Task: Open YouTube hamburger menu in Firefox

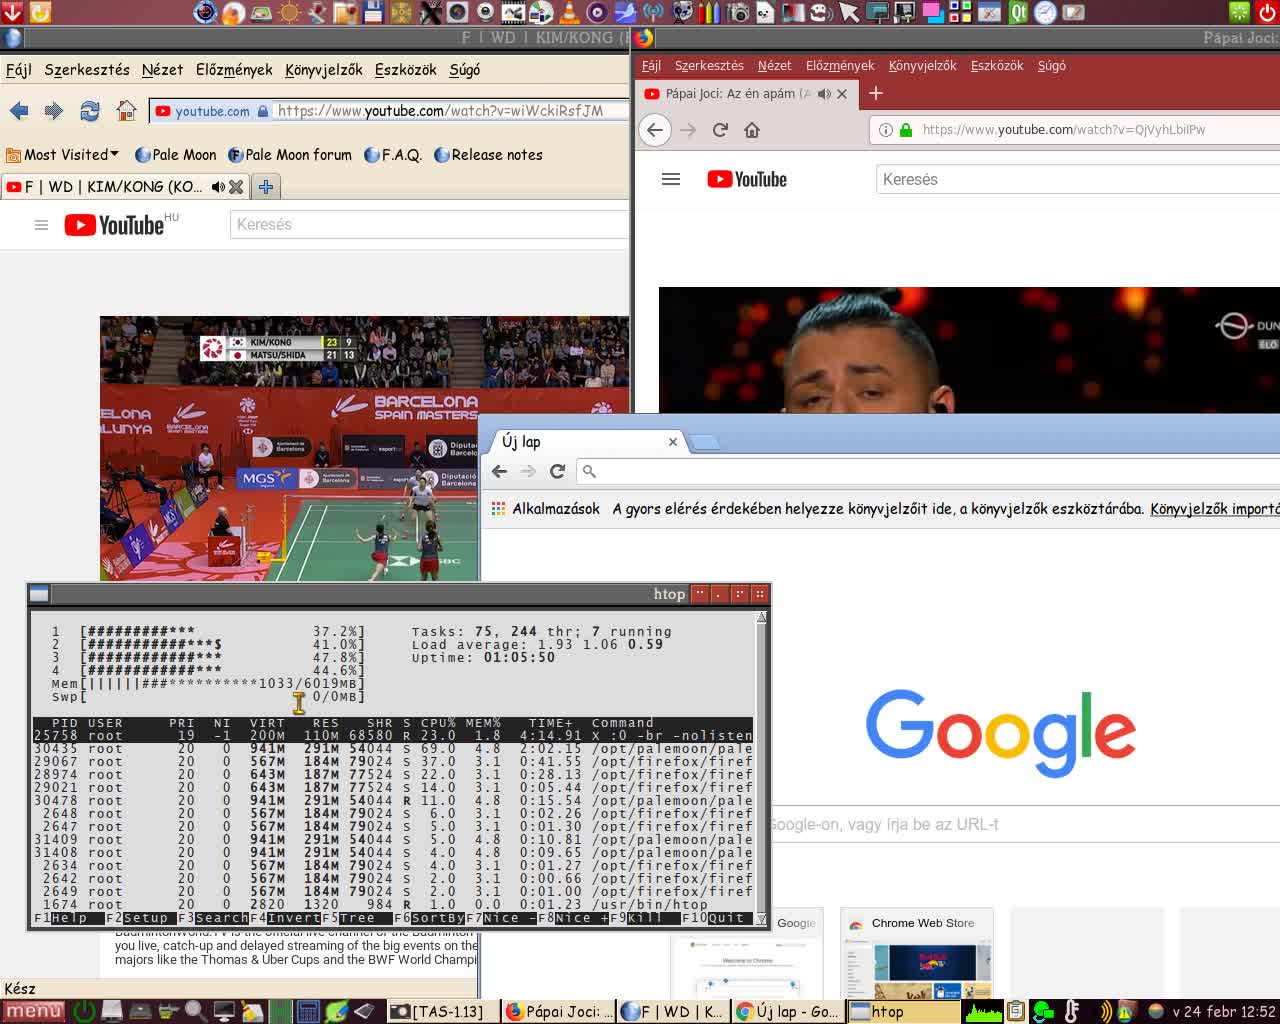Action: pyautogui.click(x=671, y=179)
